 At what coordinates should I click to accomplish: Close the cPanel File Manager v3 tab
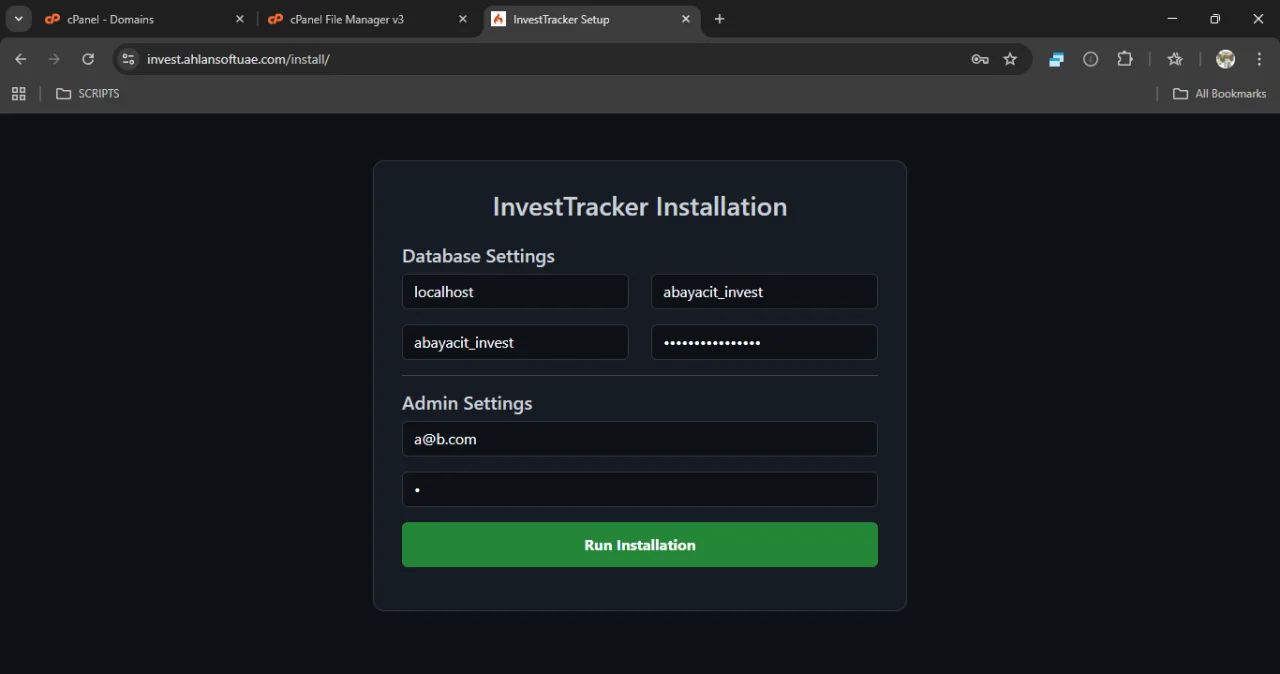point(462,19)
